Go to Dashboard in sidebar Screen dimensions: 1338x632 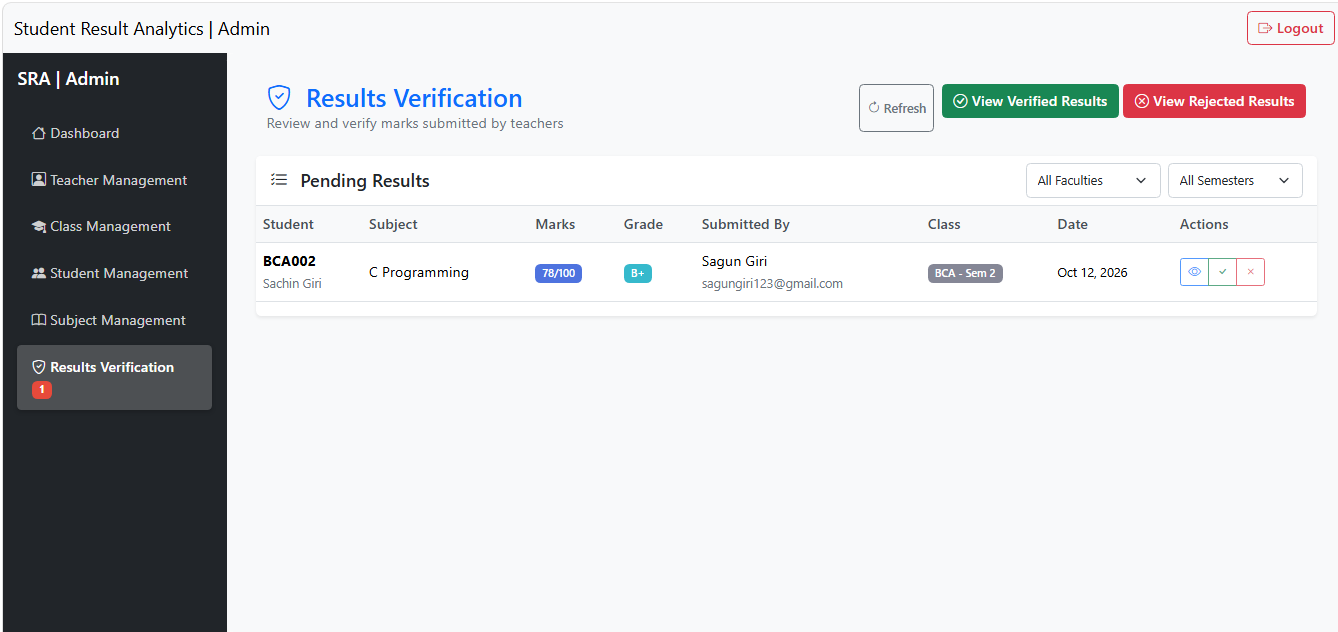(x=114, y=133)
